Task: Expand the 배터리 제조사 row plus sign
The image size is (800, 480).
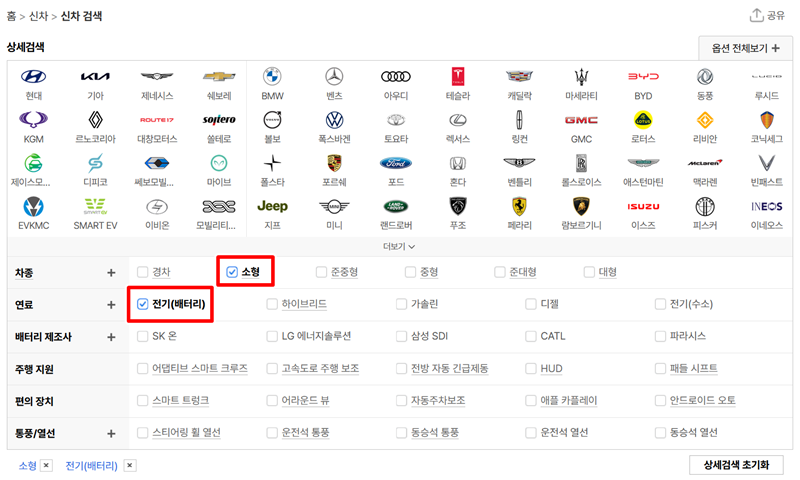Action: pos(111,337)
